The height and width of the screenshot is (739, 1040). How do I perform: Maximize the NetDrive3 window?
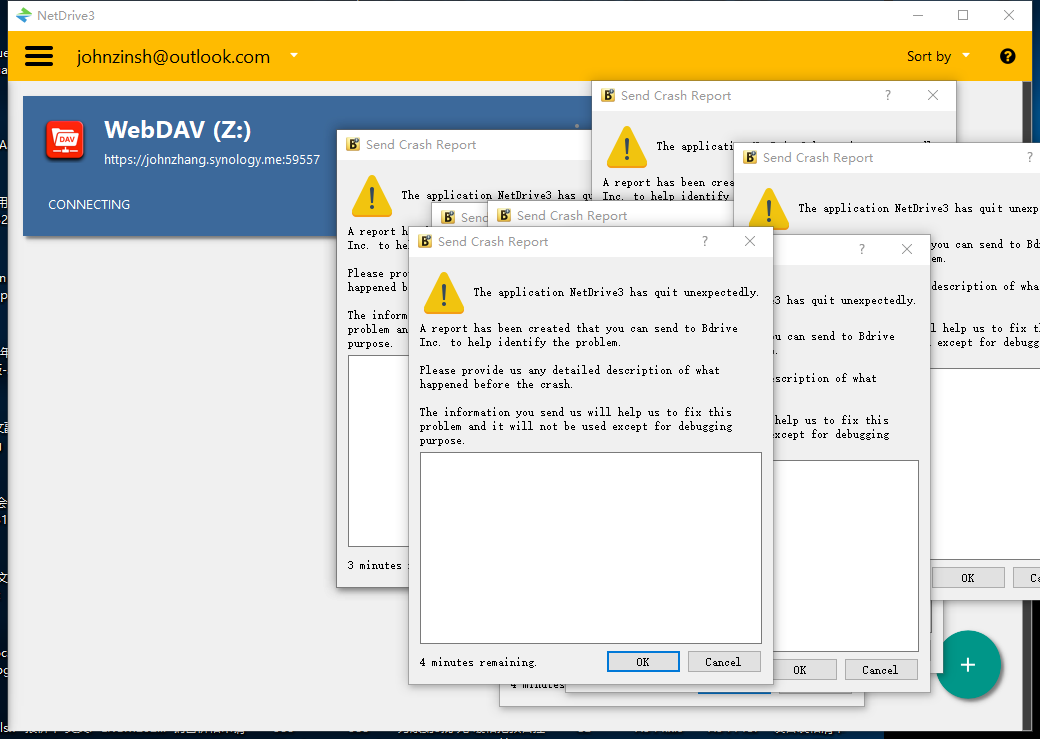coord(963,15)
